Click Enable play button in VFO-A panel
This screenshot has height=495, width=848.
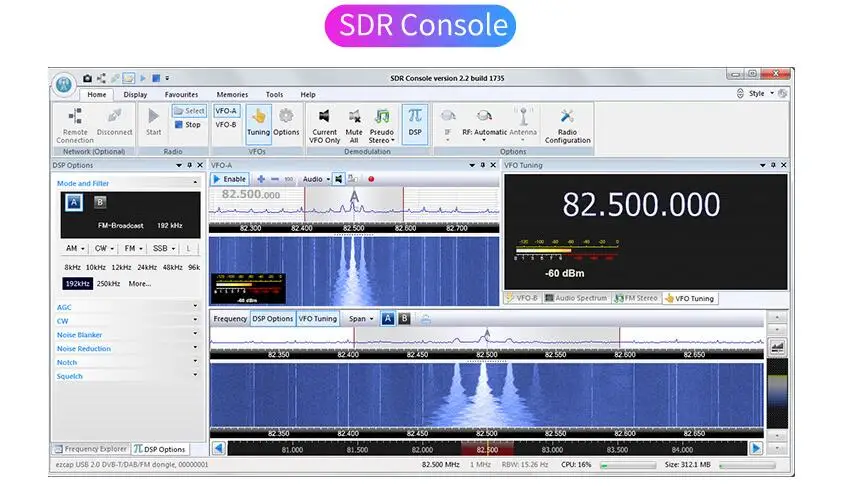[x=230, y=179]
